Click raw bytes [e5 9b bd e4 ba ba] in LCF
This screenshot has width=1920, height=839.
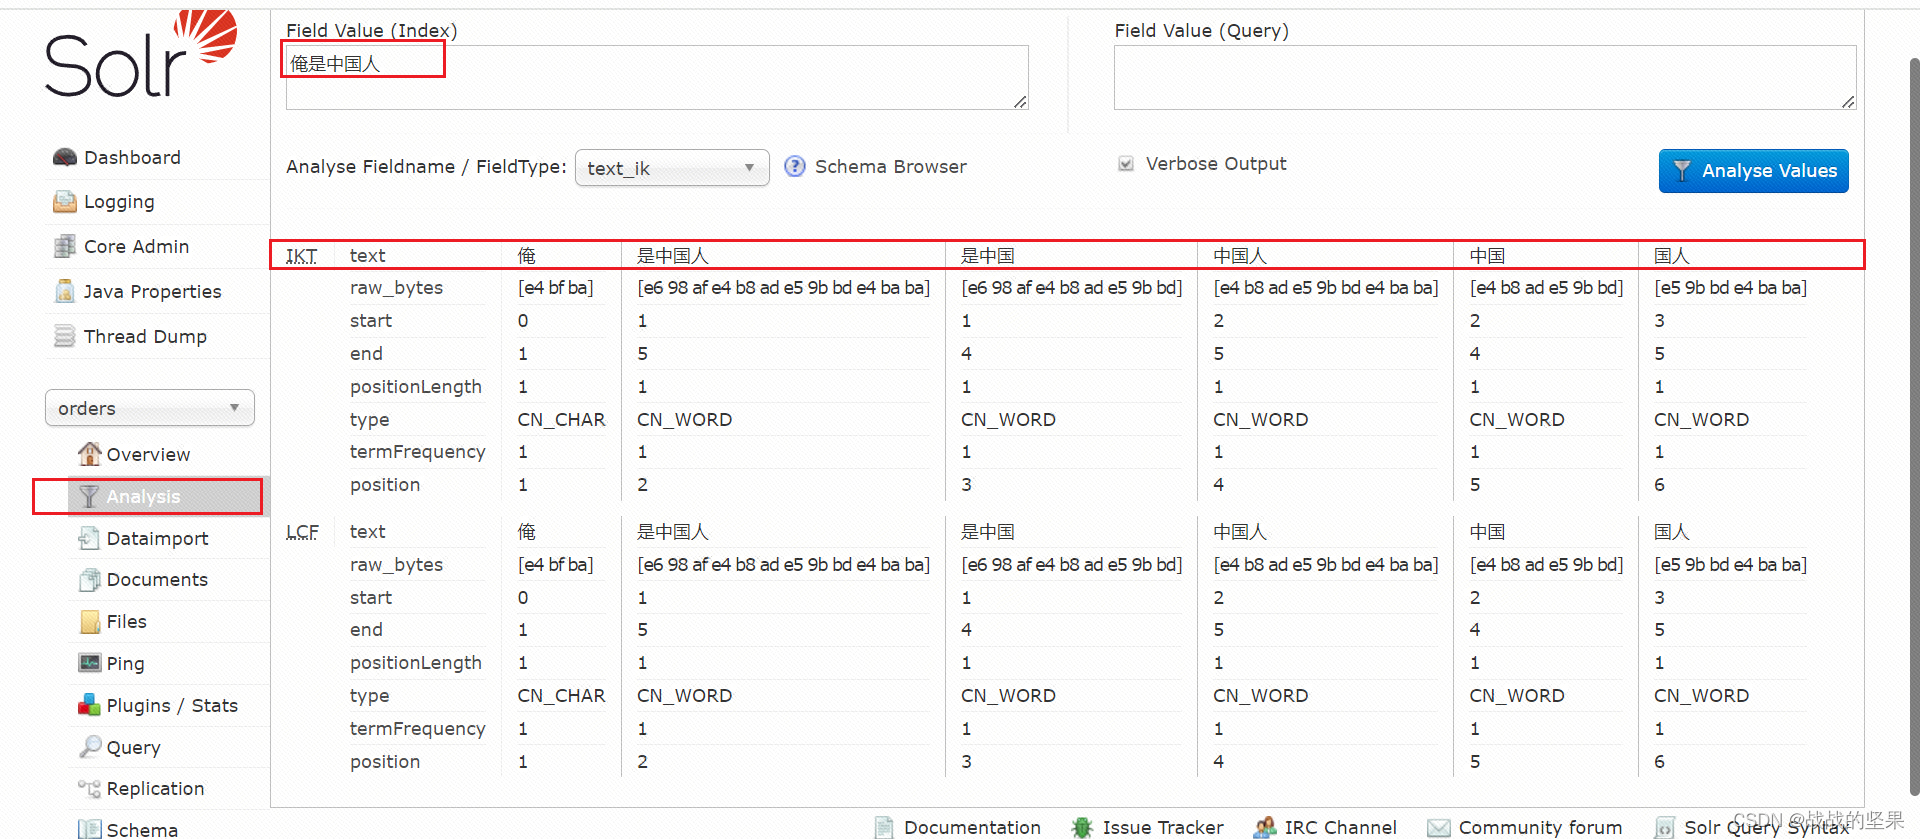[1730, 564]
